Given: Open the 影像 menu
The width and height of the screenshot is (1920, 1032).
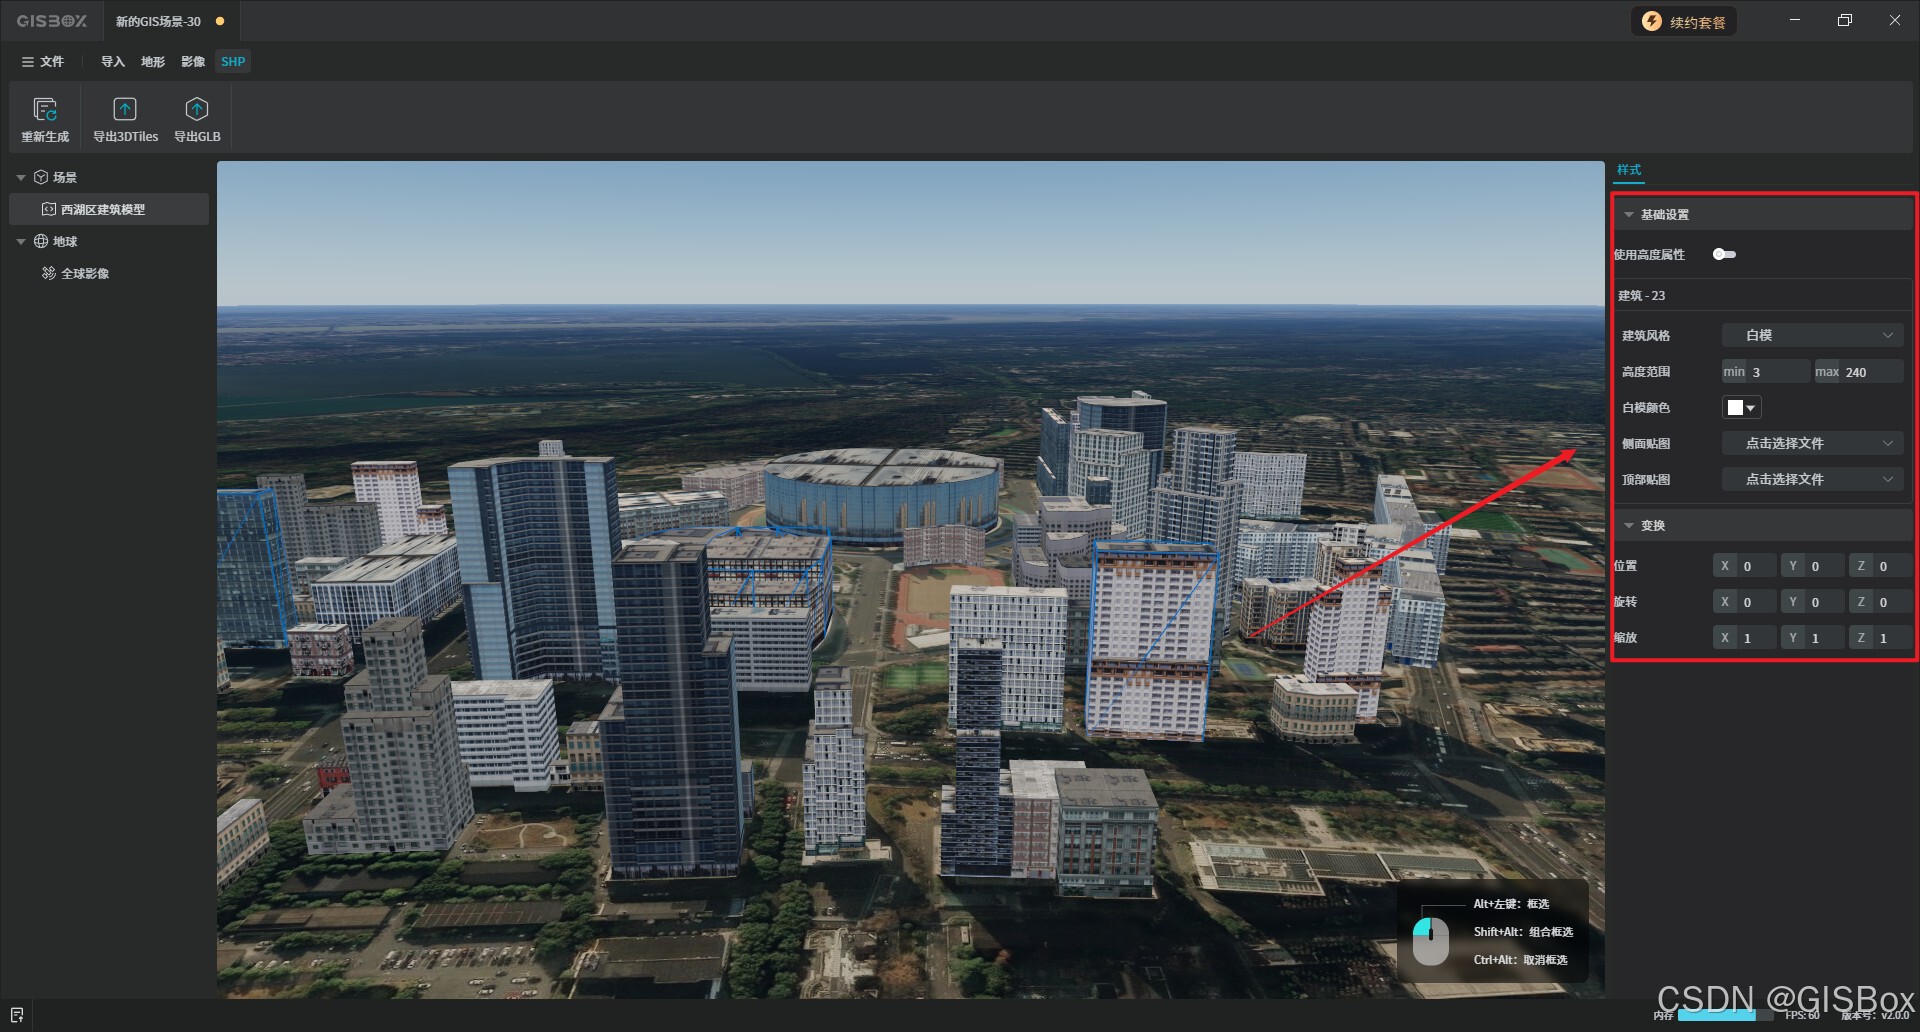Looking at the screenshot, I should pyautogui.click(x=193, y=62).
